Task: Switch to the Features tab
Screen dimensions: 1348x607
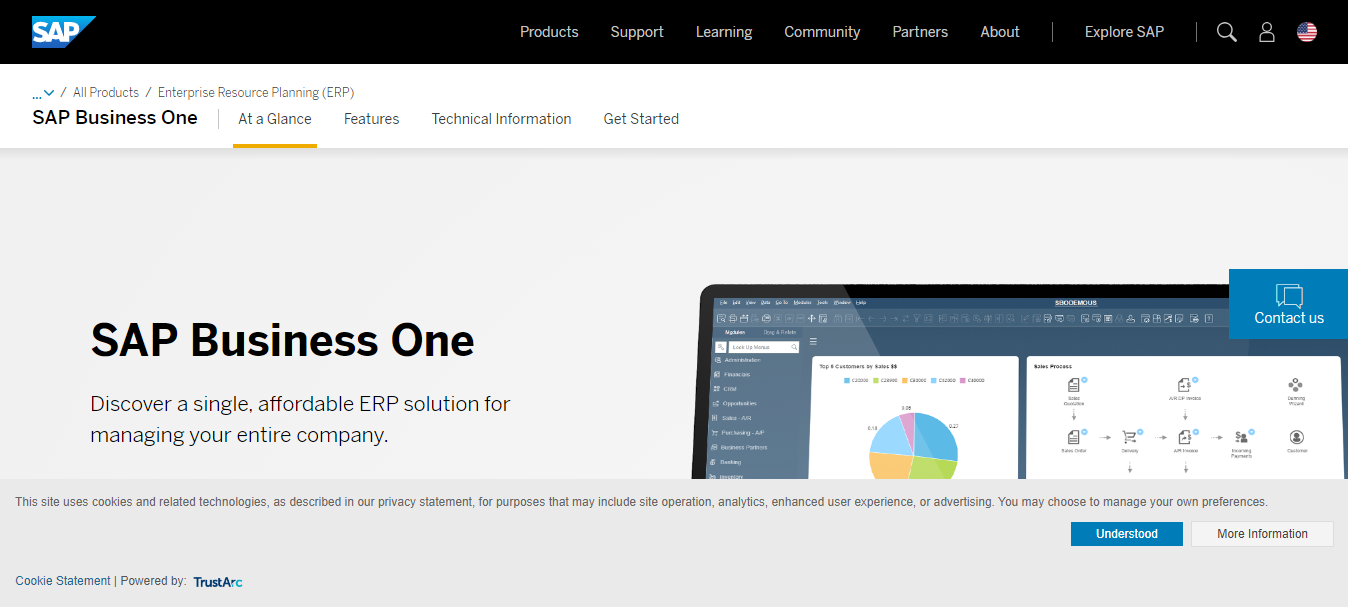Action: pyautogui.click(x=371, y=119)
